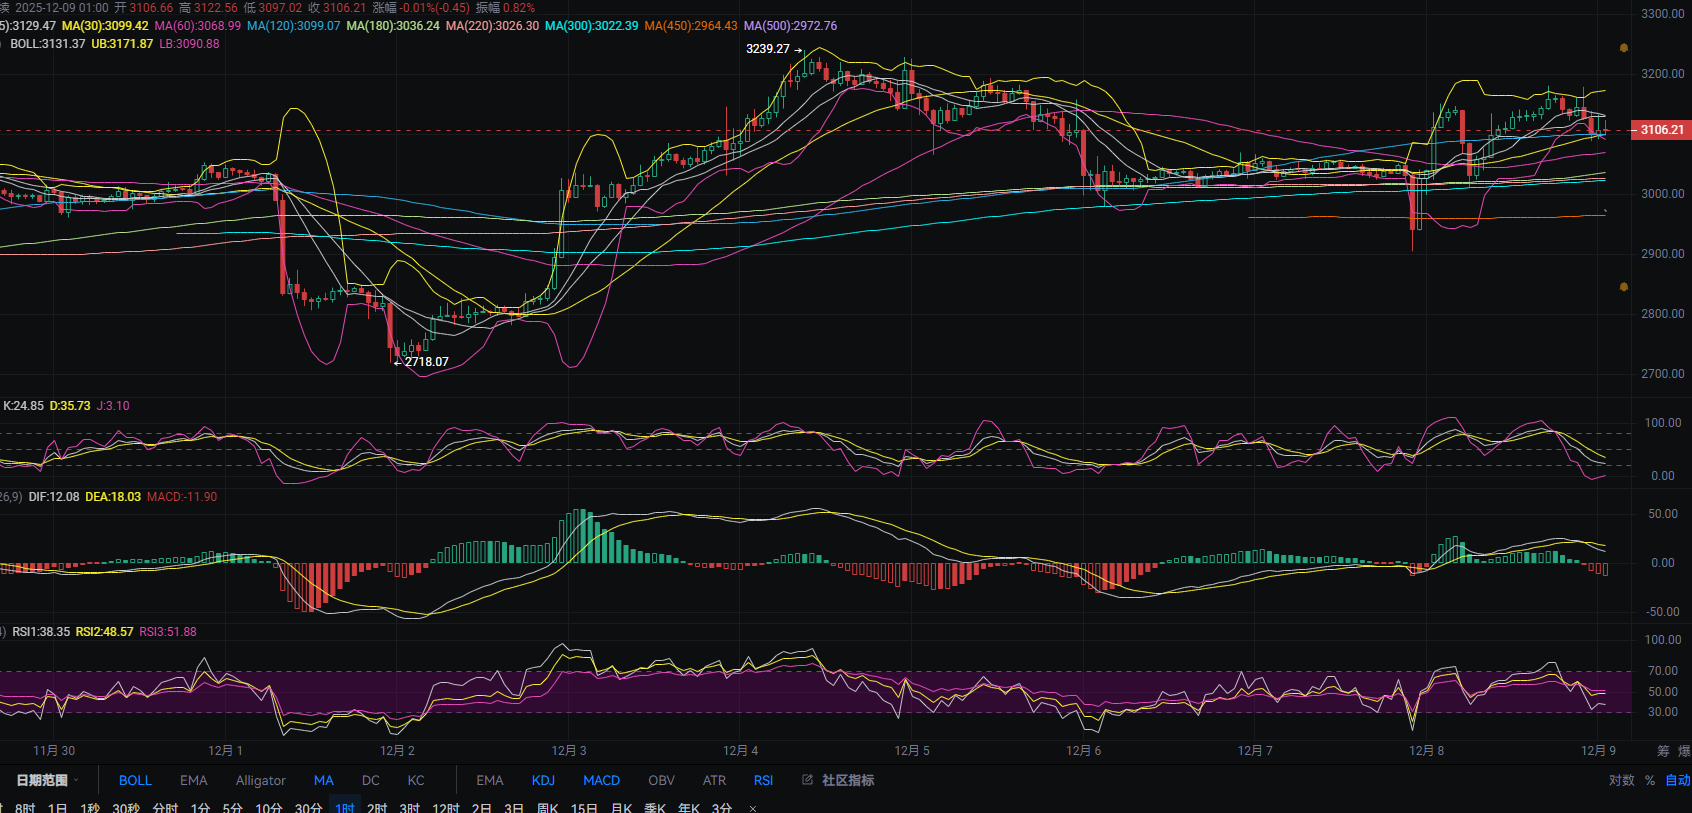Close the timeframe bar with the × icon
Viewport: 1692px width, 813px height.
click(x=753, y=808)
